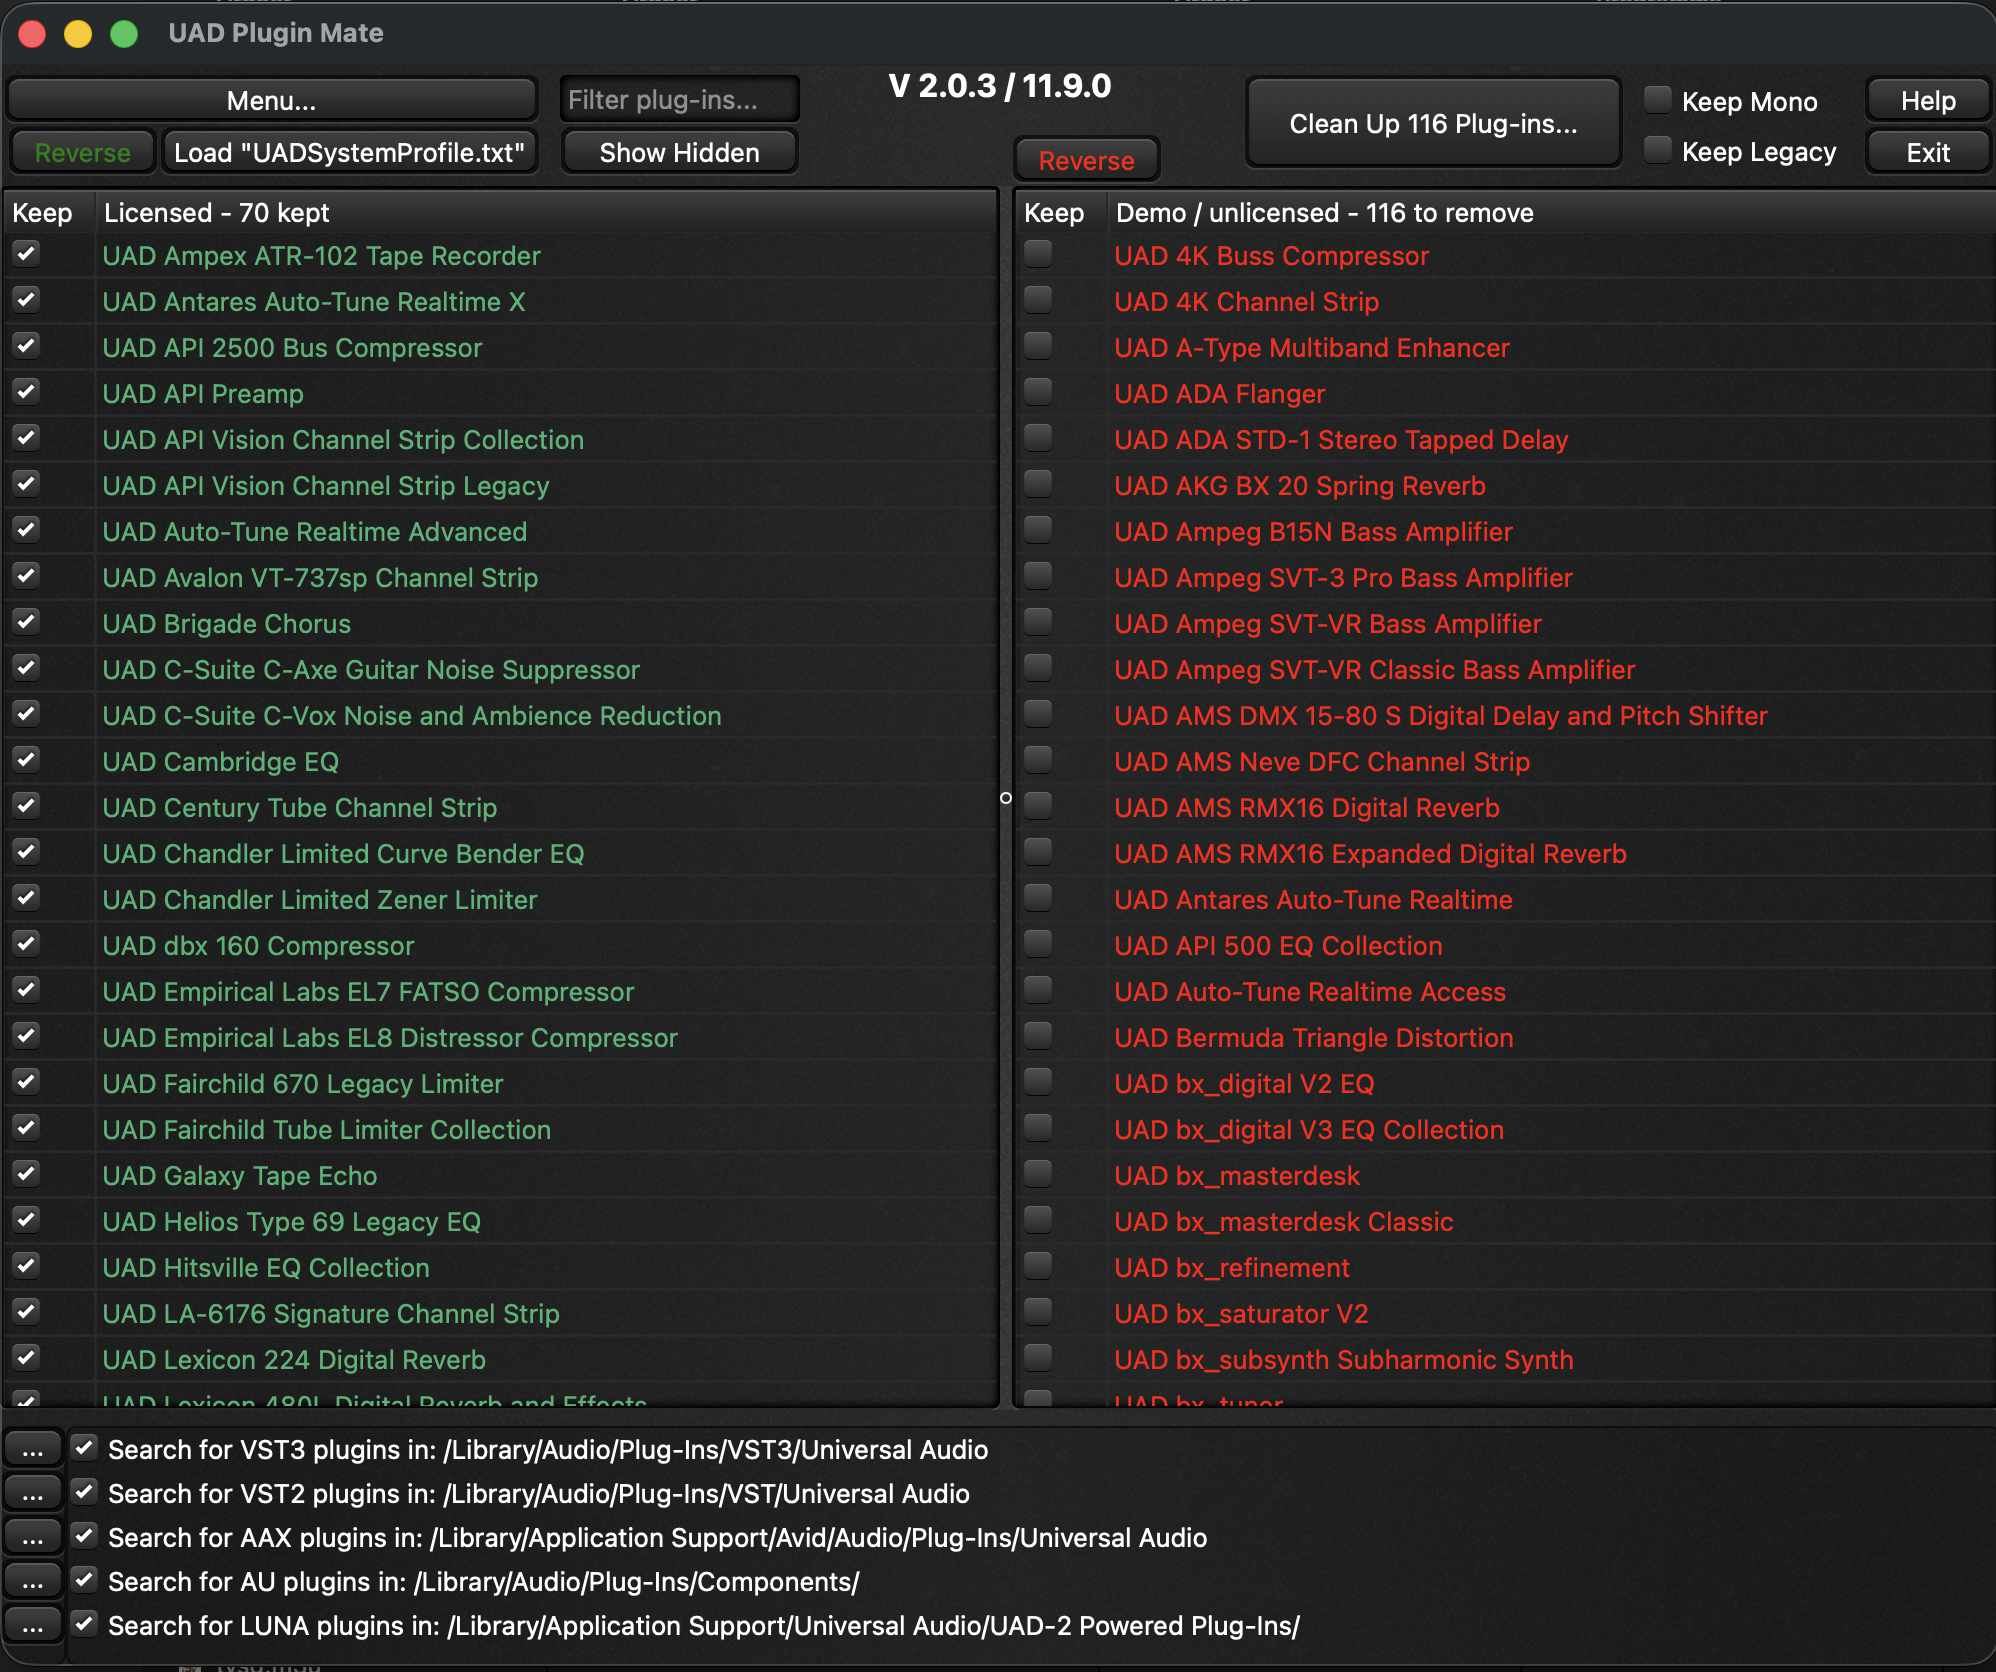Start Clean Up 116 Plug-ins

click(x=1433, y=123)
